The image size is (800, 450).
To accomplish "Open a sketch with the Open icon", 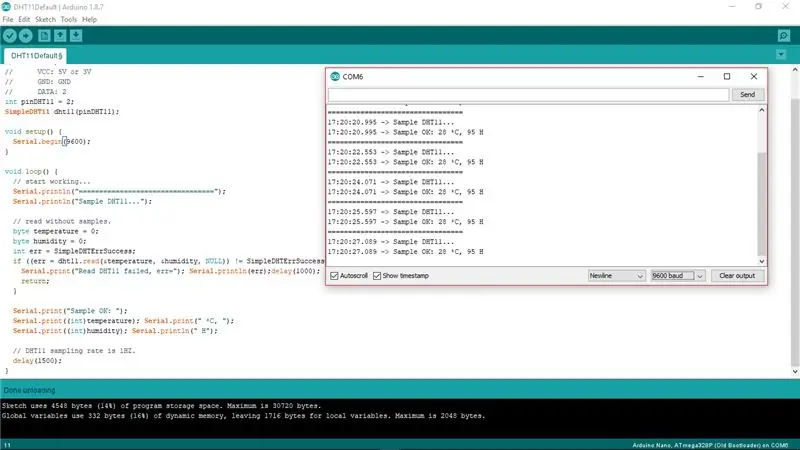I will (x=60, y=36).
